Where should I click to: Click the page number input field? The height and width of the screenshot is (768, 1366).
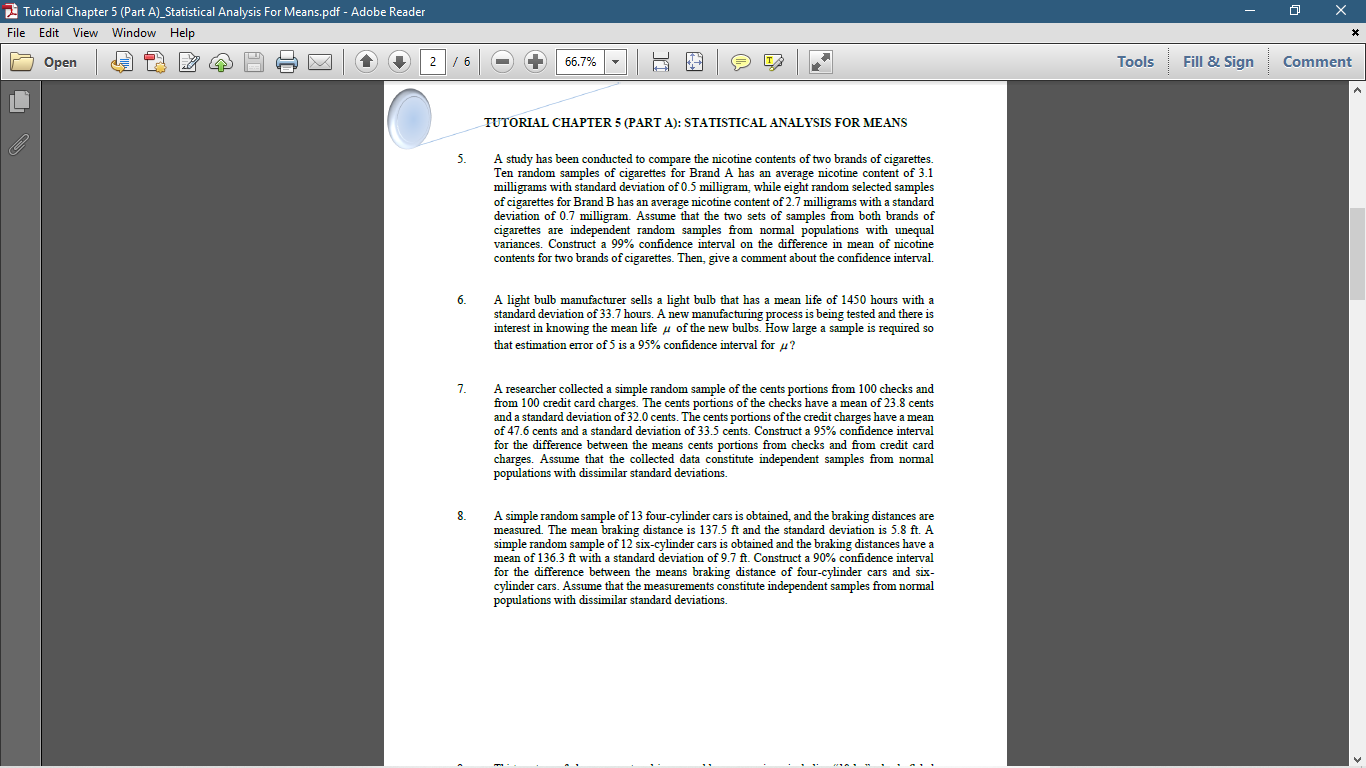click(432, 62)
